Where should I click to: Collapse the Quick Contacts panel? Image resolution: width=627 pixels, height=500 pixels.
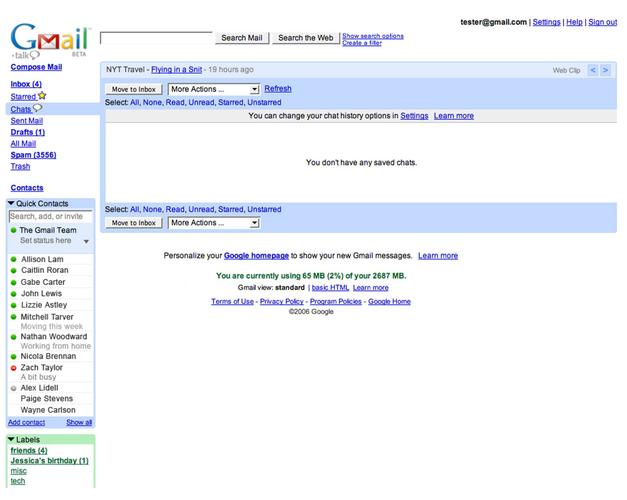12,204
